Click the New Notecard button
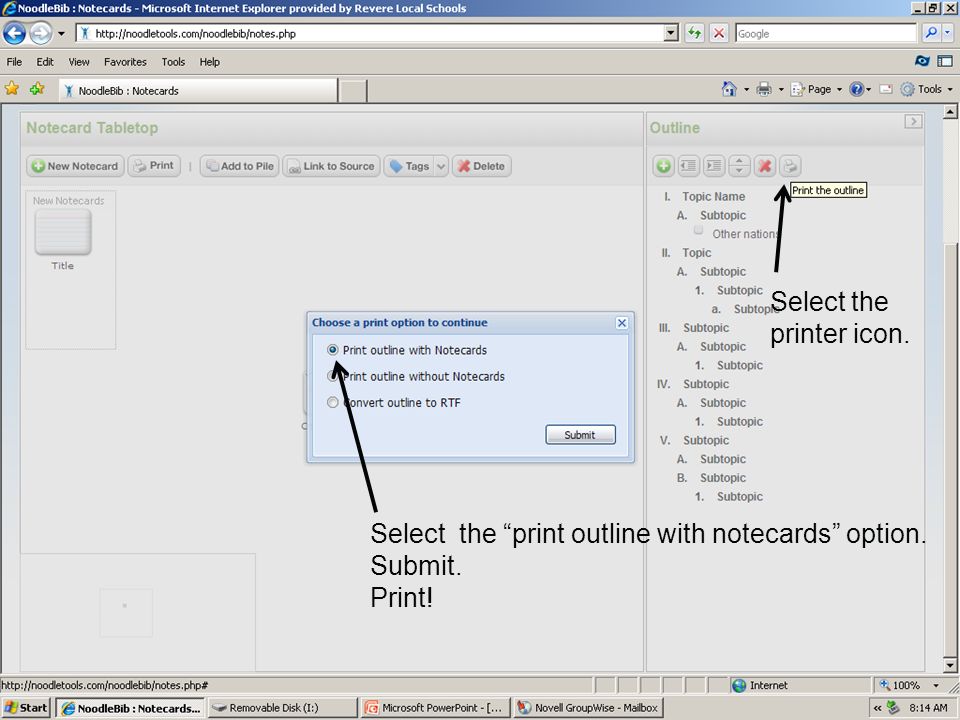The width and height of the screenshot is (960, 720). tap(75, 166)
